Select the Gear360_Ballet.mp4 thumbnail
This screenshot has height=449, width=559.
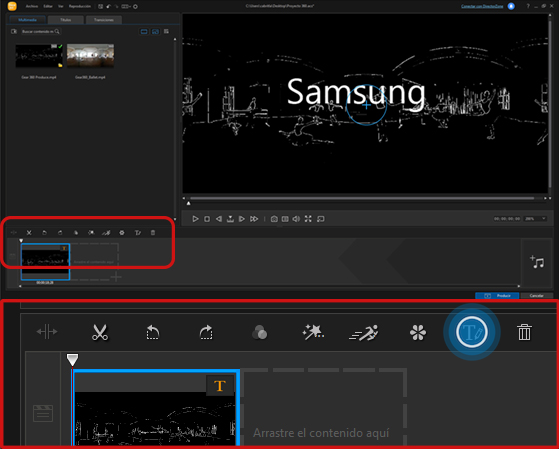(x=91, y=56)
